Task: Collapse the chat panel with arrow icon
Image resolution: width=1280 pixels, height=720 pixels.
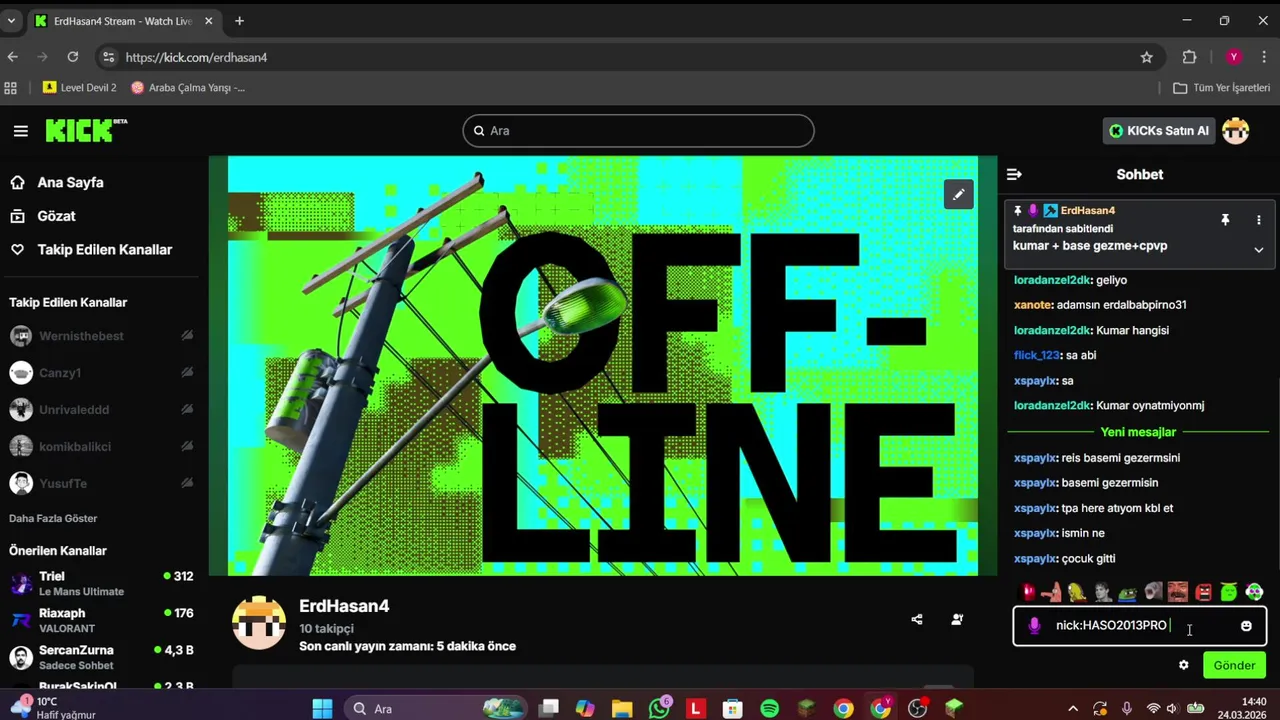Action: pyautogui.click(x=1014, y=174)
